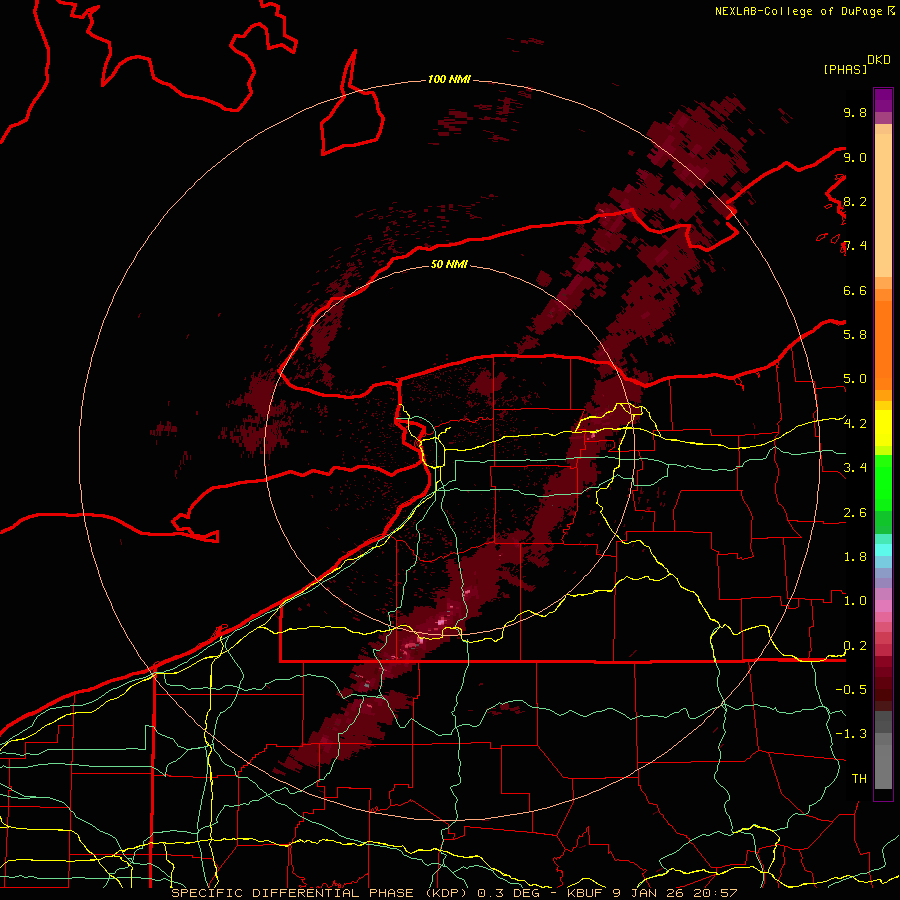This screenshot has width=900, height=900.
Task: Click the Specific Differential Phase KBUF caption
Action: click(x=455, y=893)
